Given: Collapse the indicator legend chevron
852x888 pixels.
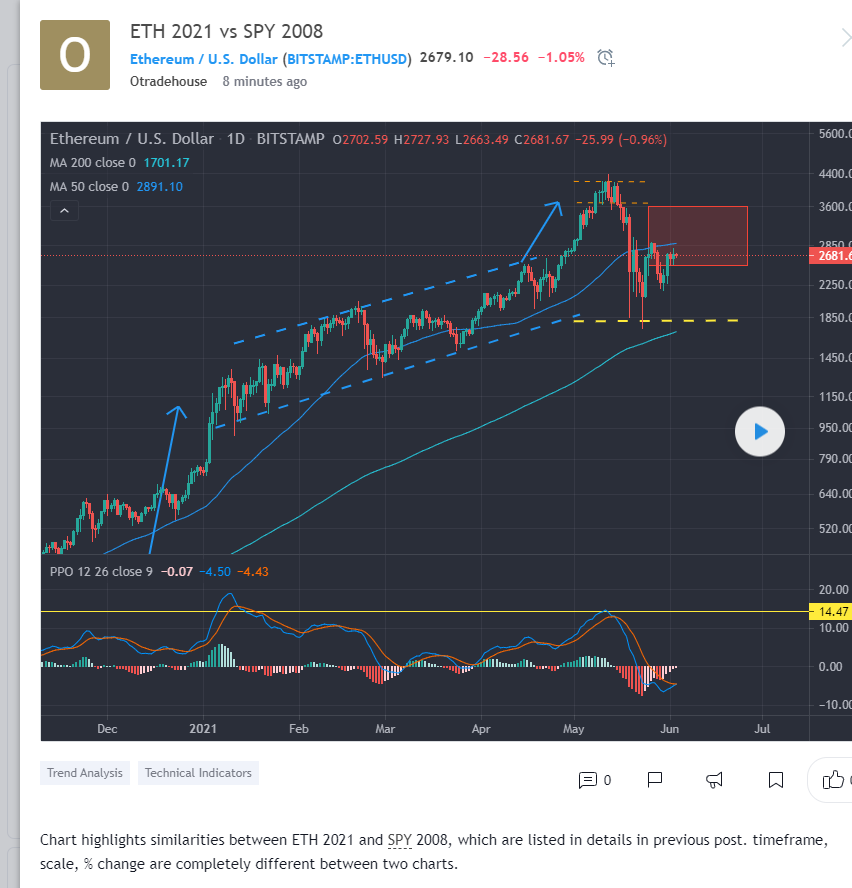Looking at the screenshot, I should point(64,211).
